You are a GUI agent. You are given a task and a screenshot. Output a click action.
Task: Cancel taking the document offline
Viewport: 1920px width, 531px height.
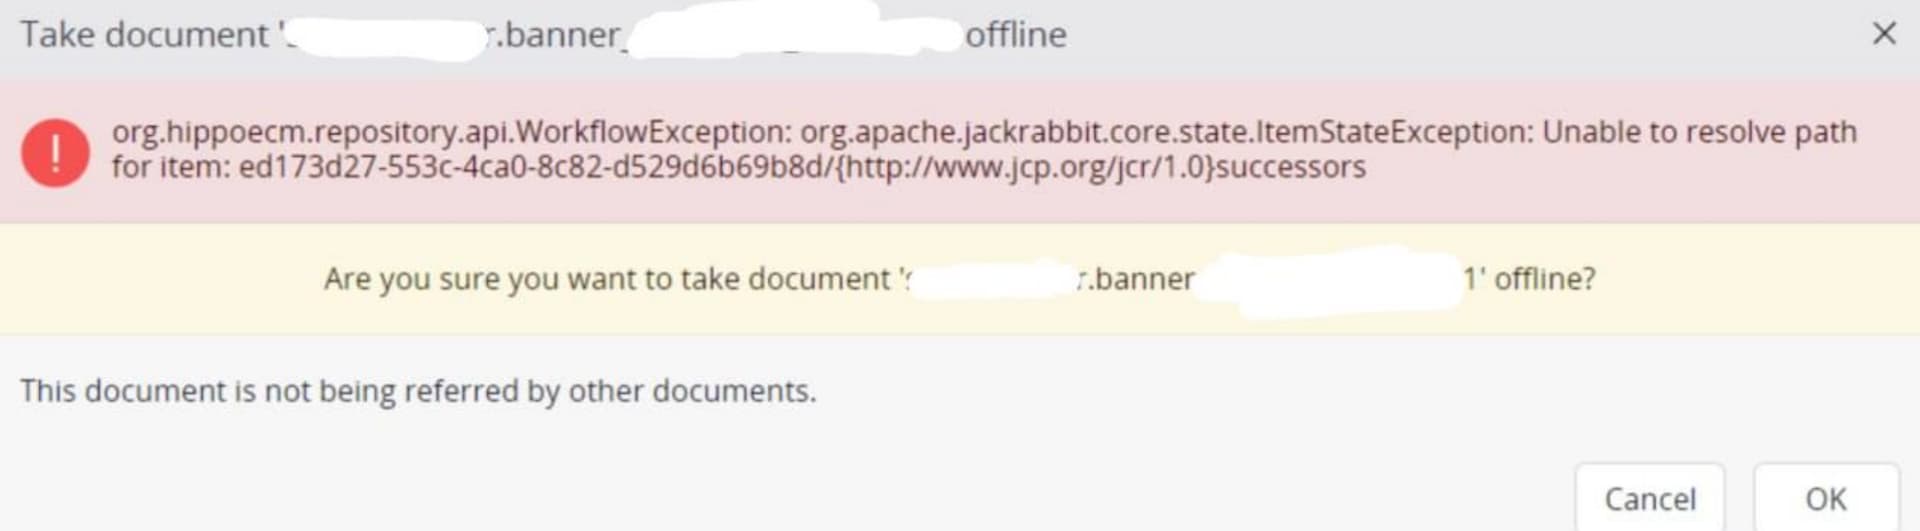tap(1649, 498)
